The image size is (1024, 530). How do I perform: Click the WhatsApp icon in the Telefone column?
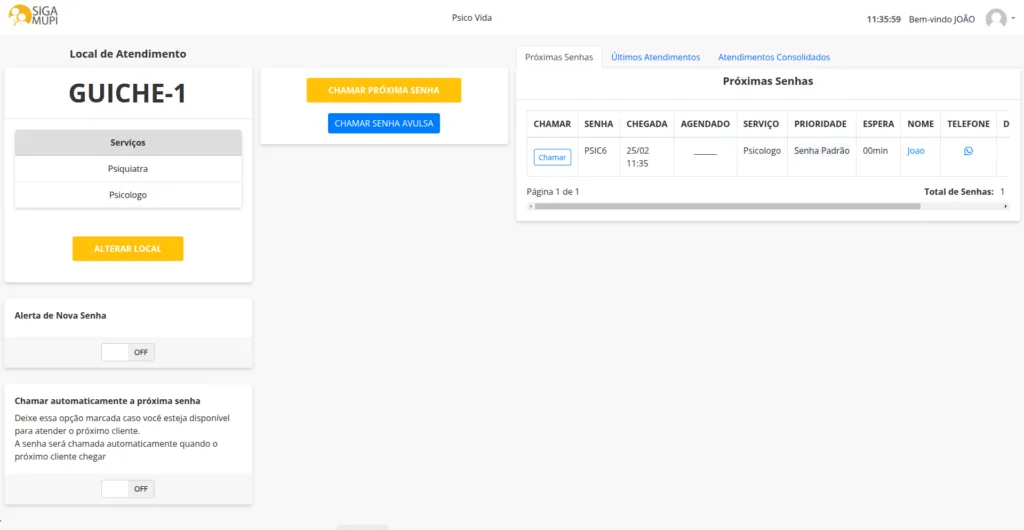968,151
